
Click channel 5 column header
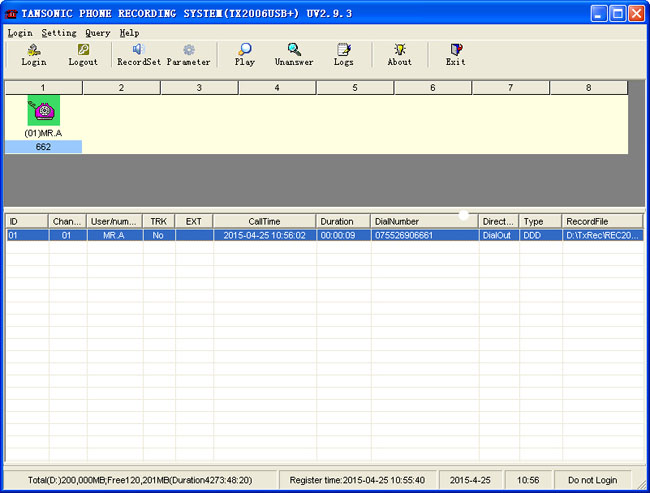point(354,88)
